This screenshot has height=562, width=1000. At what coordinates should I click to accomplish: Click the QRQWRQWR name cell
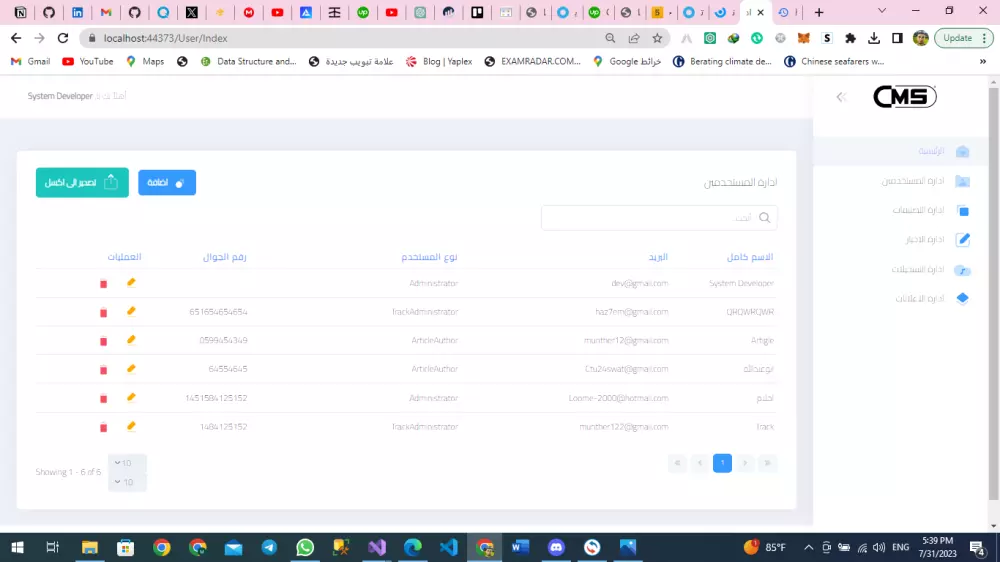pos(750,312)
